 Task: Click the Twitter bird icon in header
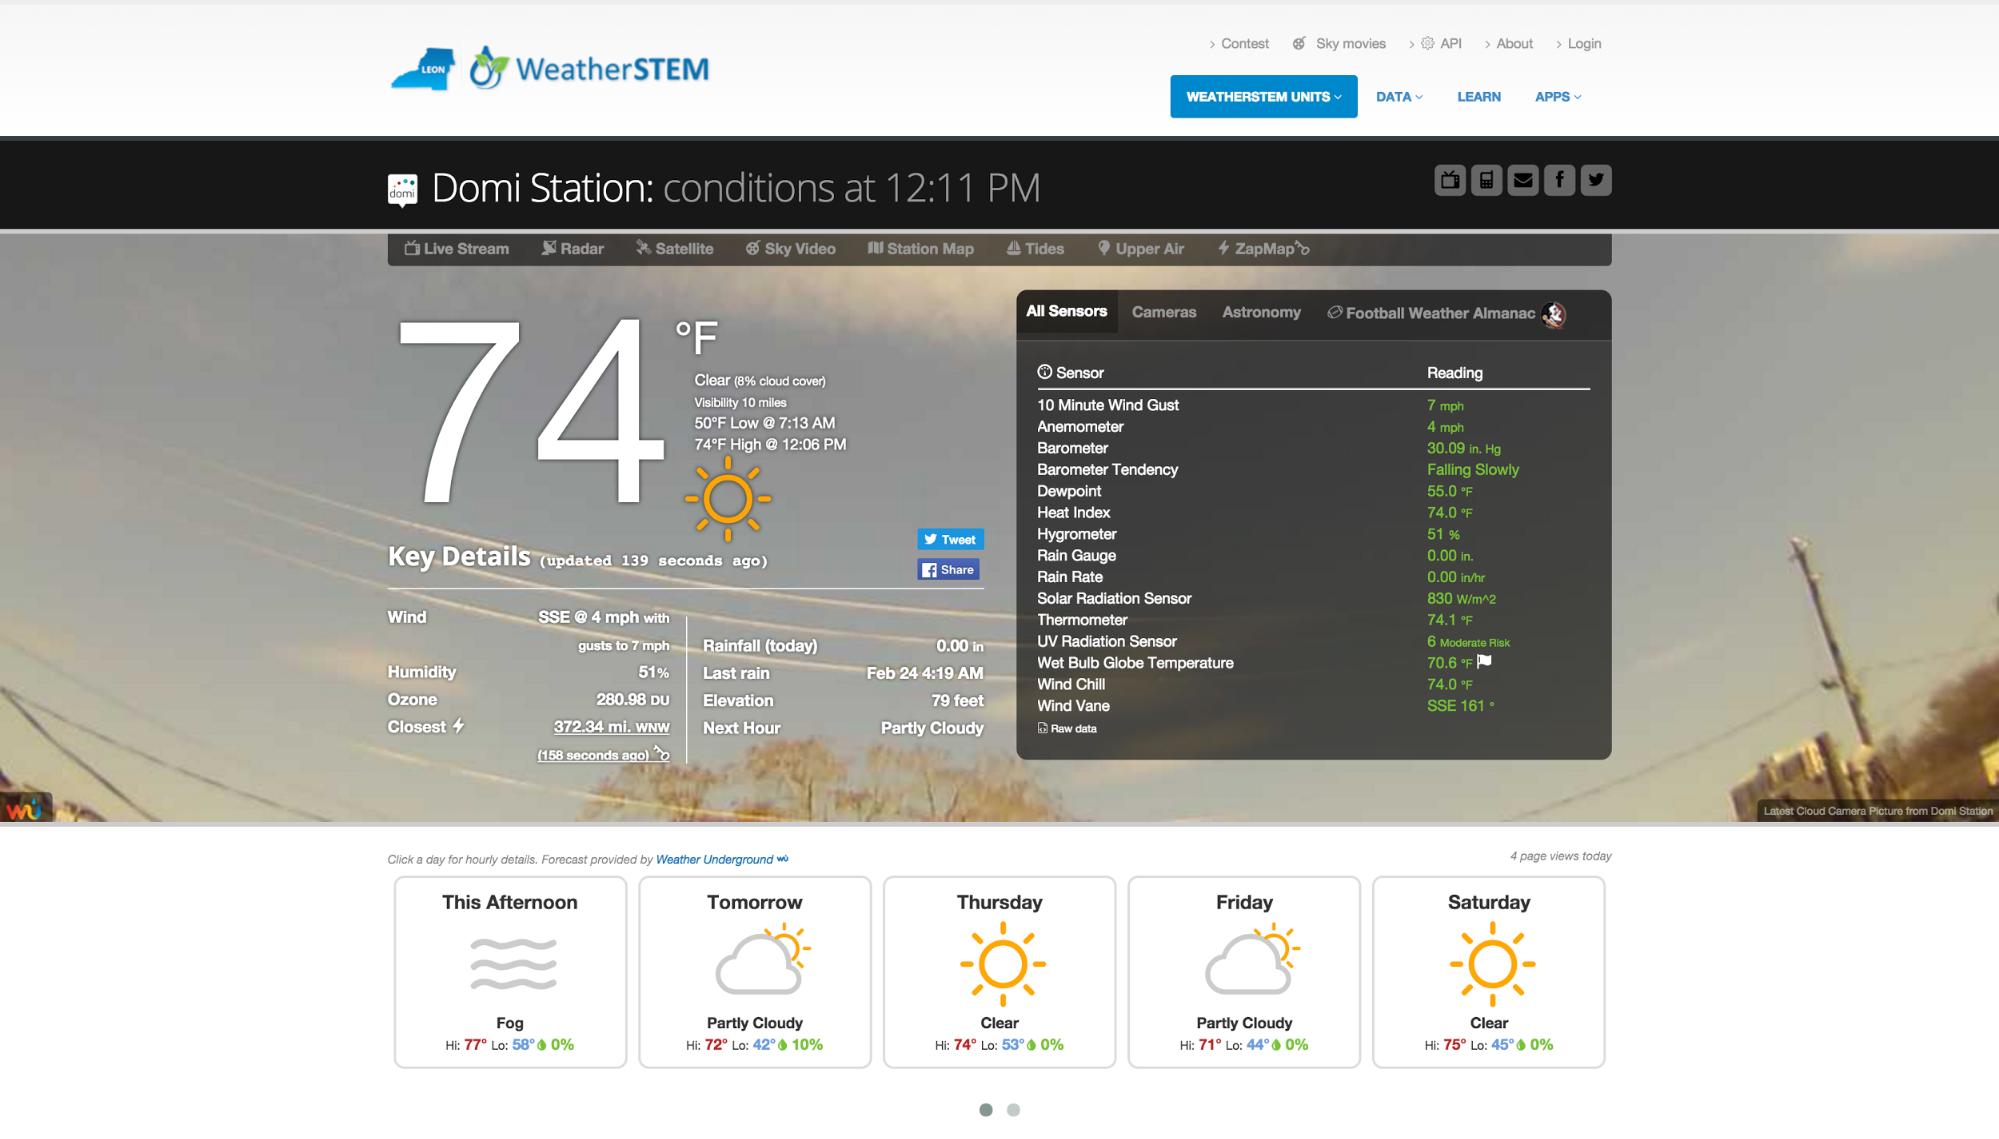pos(1596,180)
